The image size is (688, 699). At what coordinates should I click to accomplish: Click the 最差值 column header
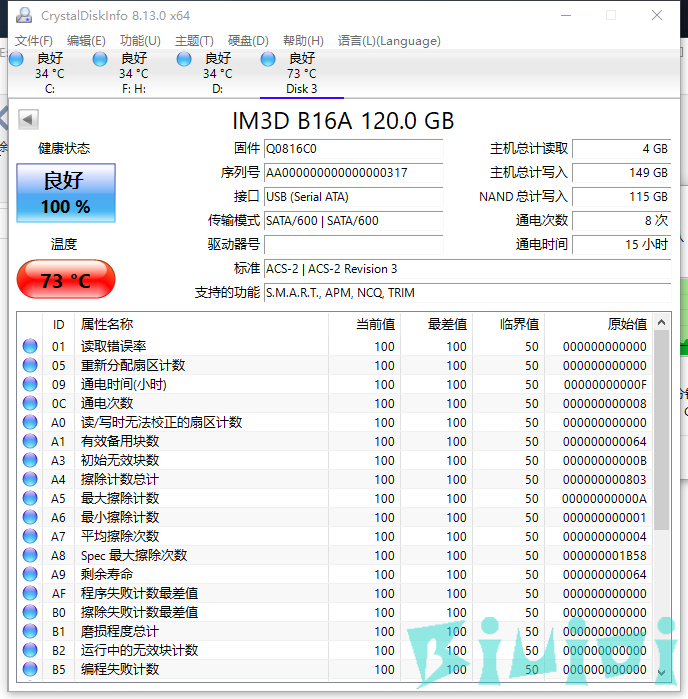(x=437, y=324)
